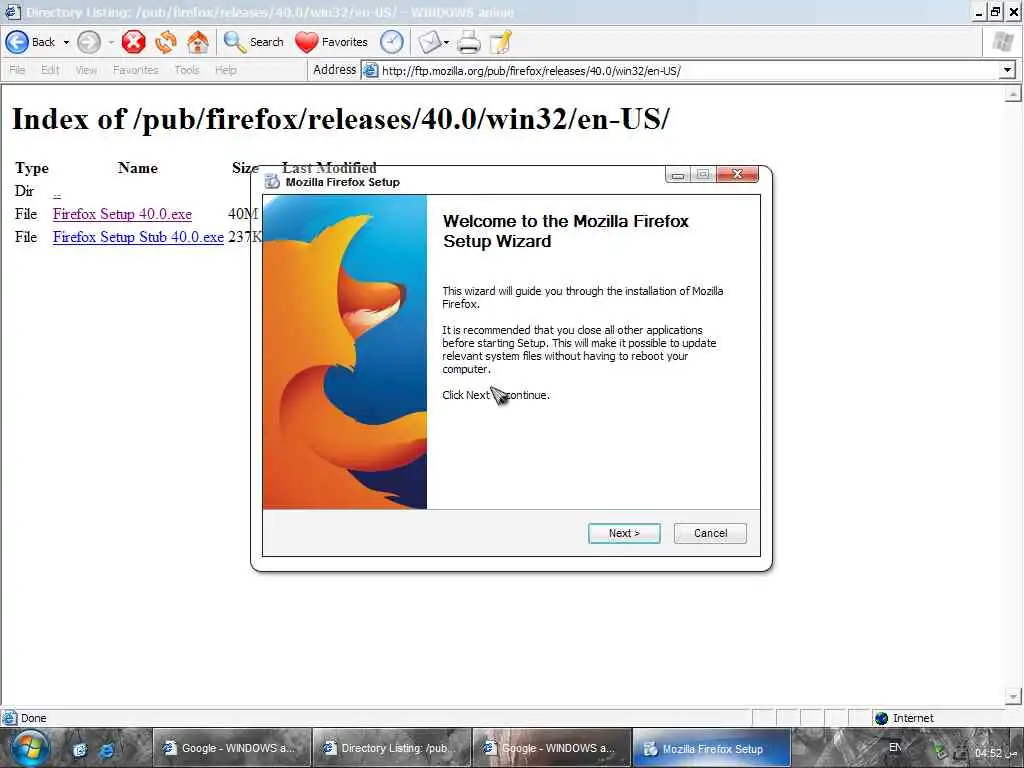This screenshot has height=768, width=1024.
Task: Click the Edit notepad toolbar icon
Action: point(501,42)
